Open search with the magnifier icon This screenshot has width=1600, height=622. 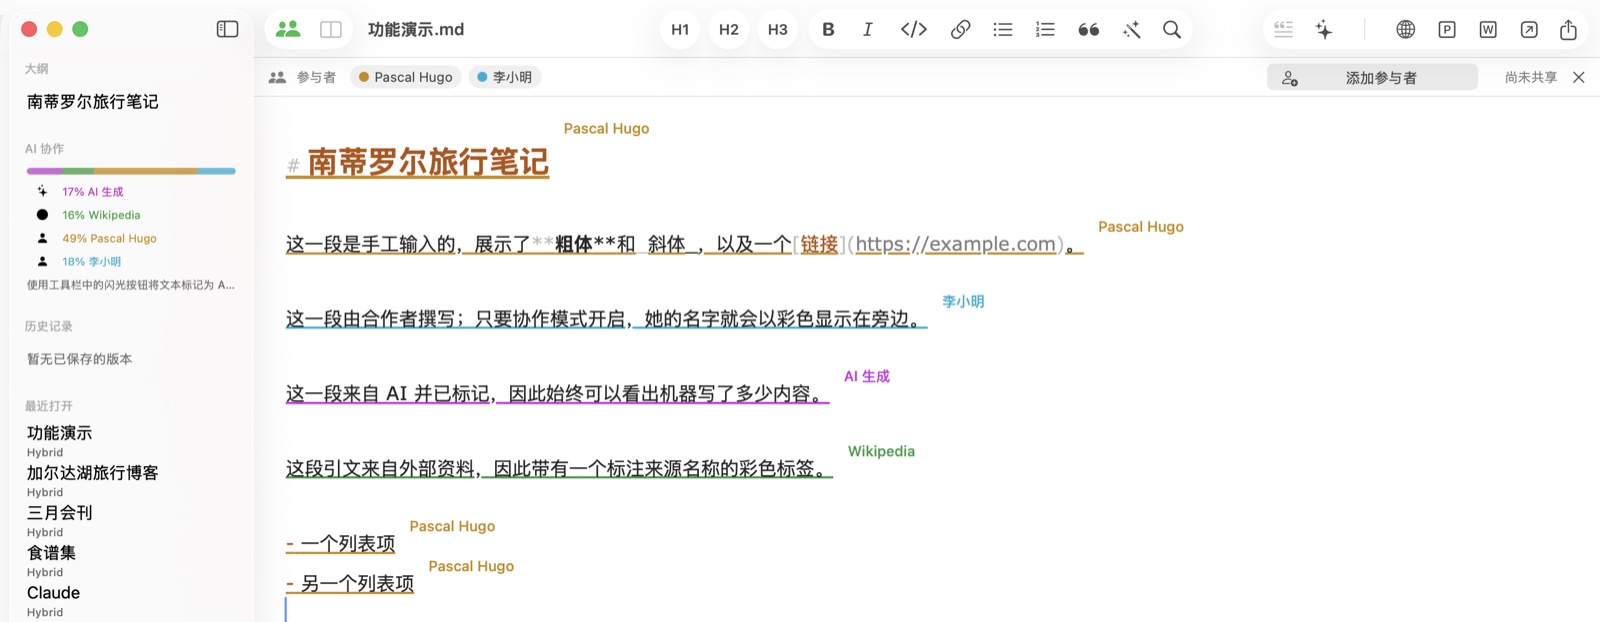click(x=1172, y=29)
